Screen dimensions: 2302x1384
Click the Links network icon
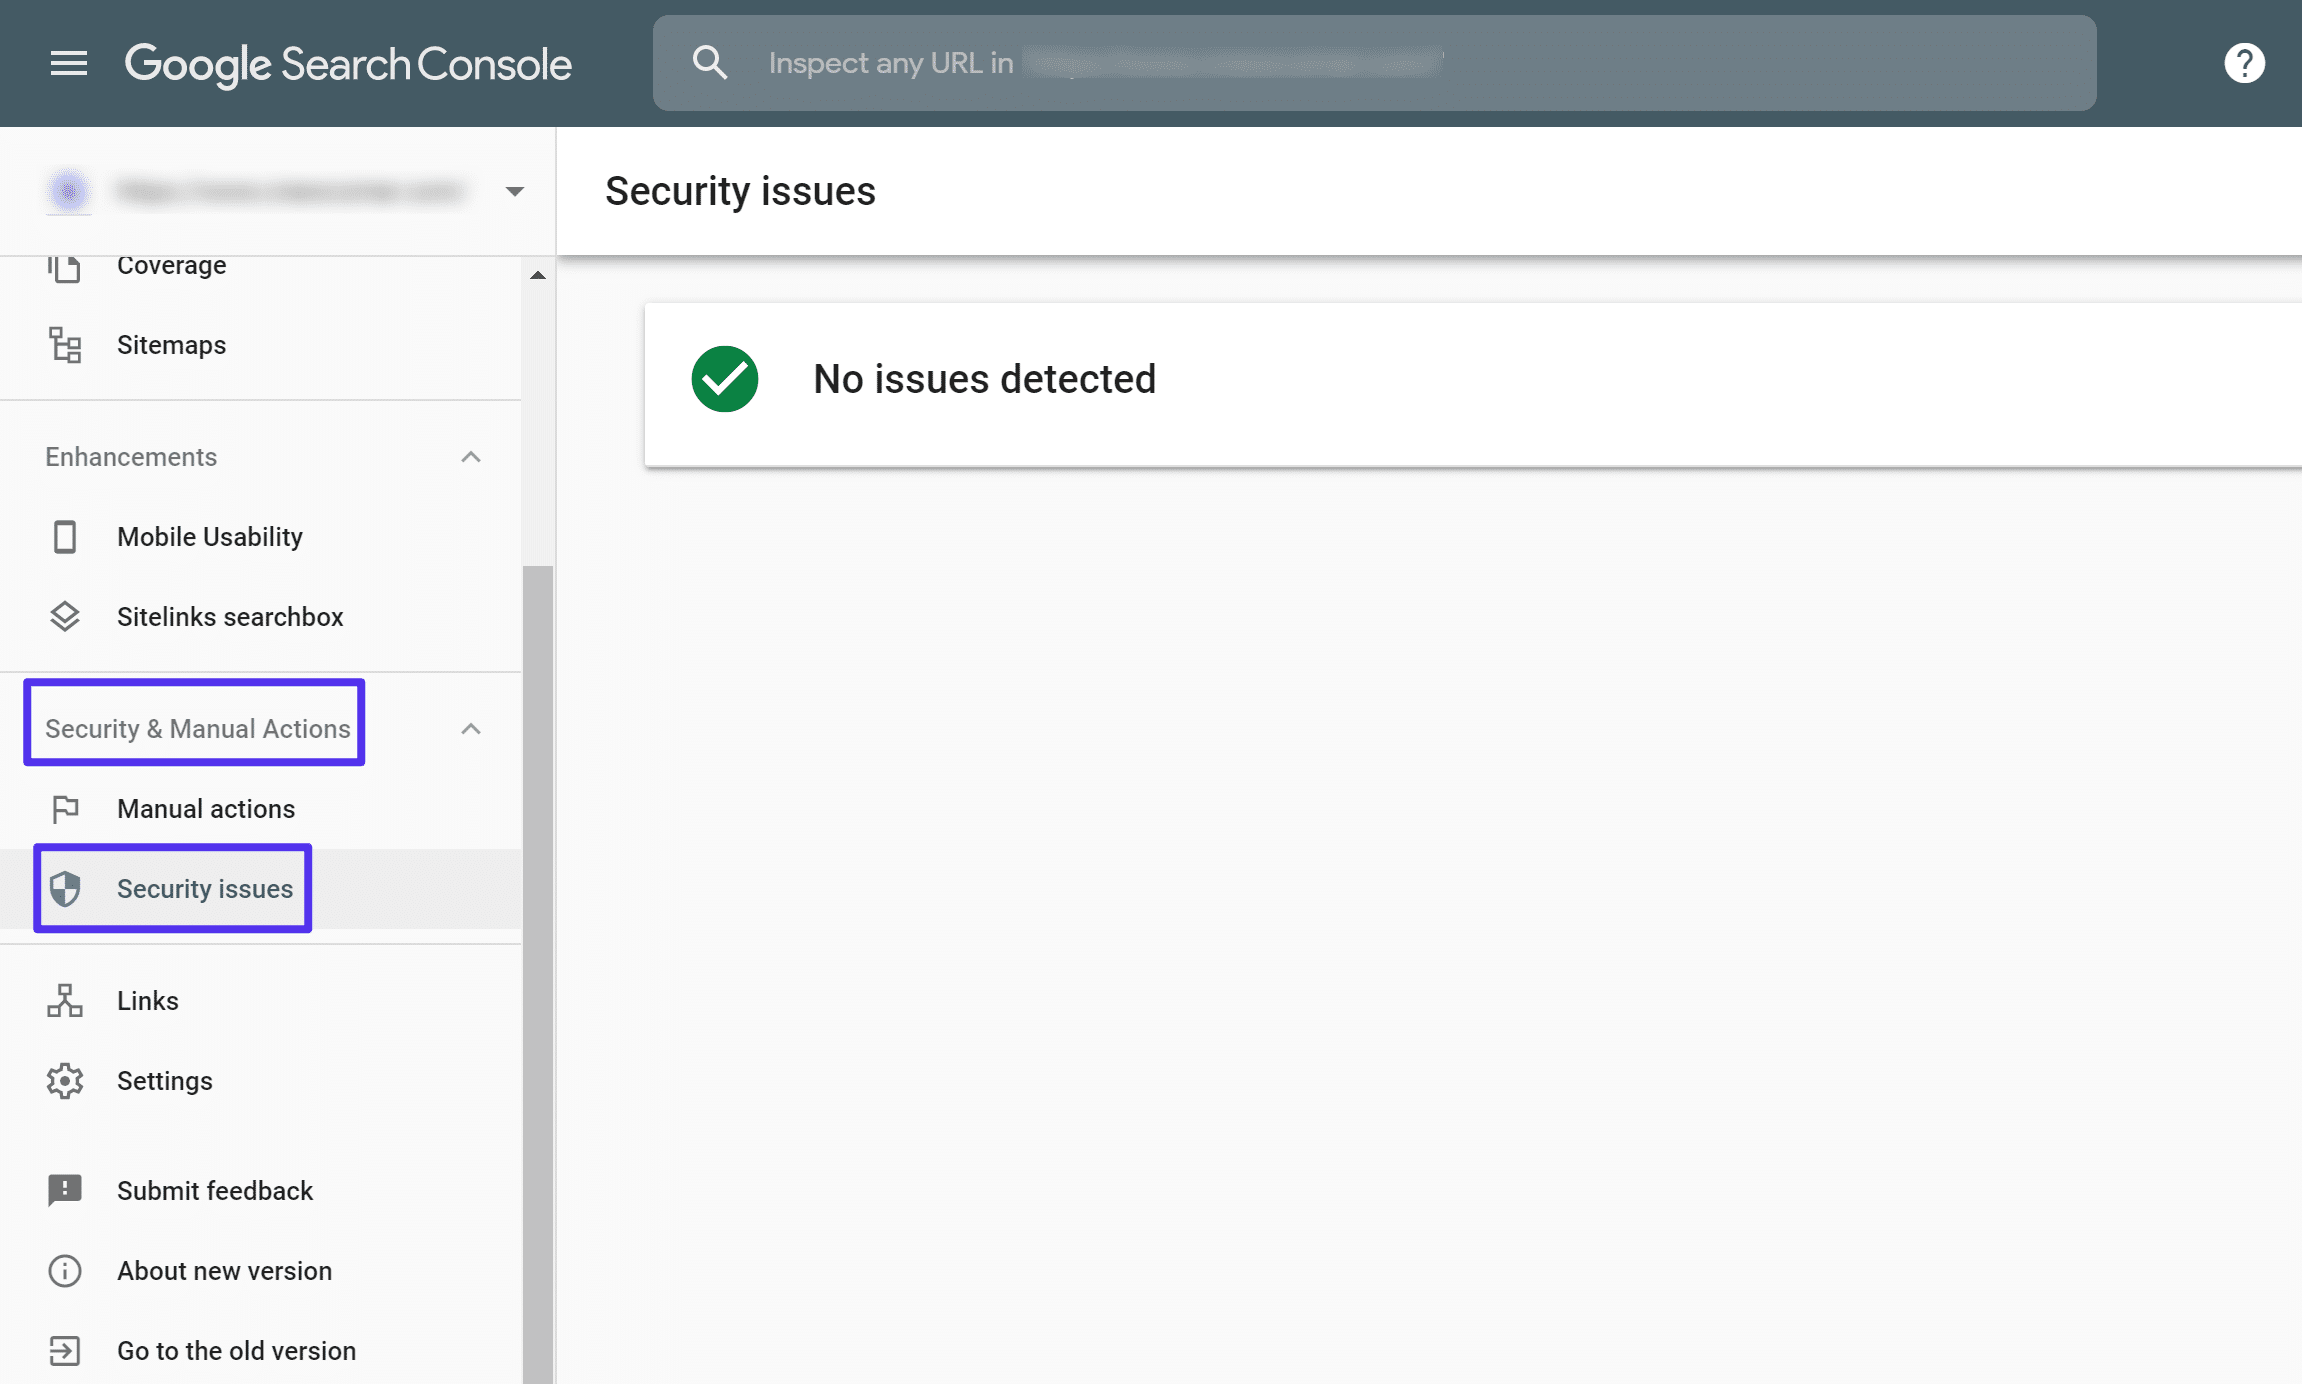(x=66, y=999)
